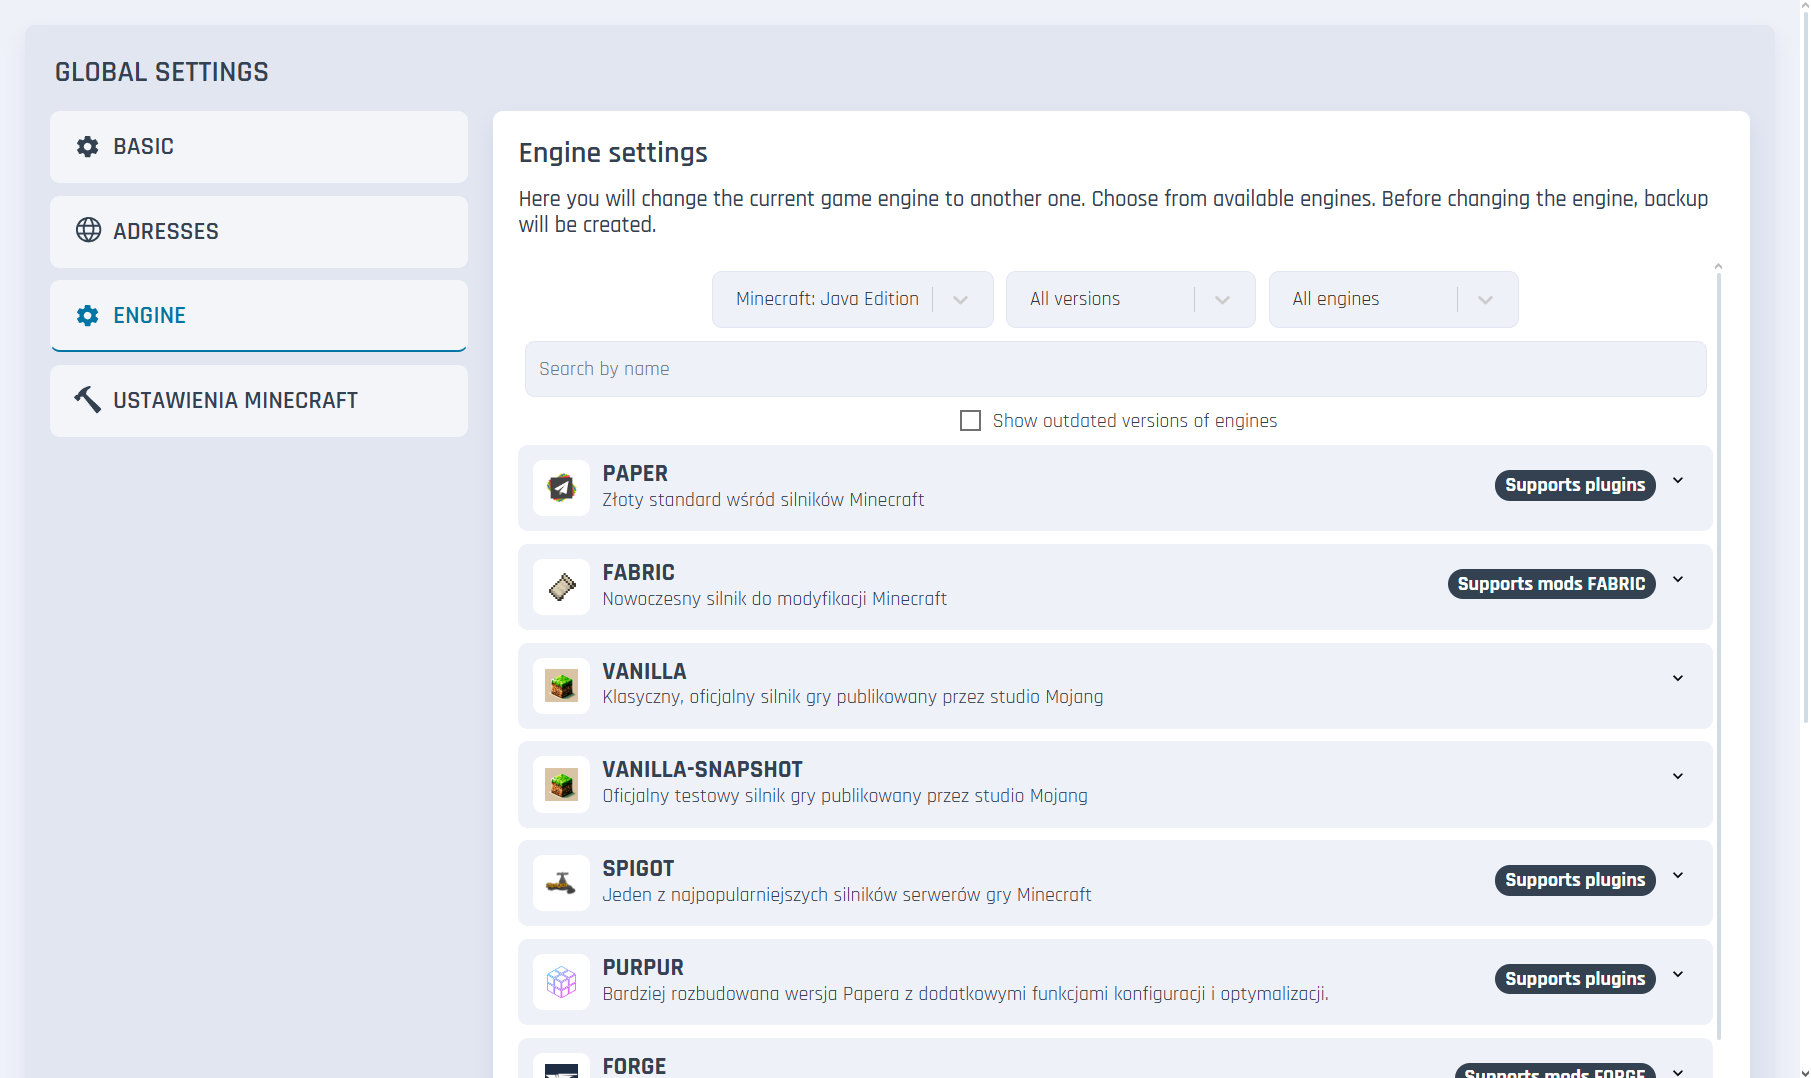Enable Show outdated versions of engines
This screenshot has width=1811, height=1078.
tap(970, 421)
